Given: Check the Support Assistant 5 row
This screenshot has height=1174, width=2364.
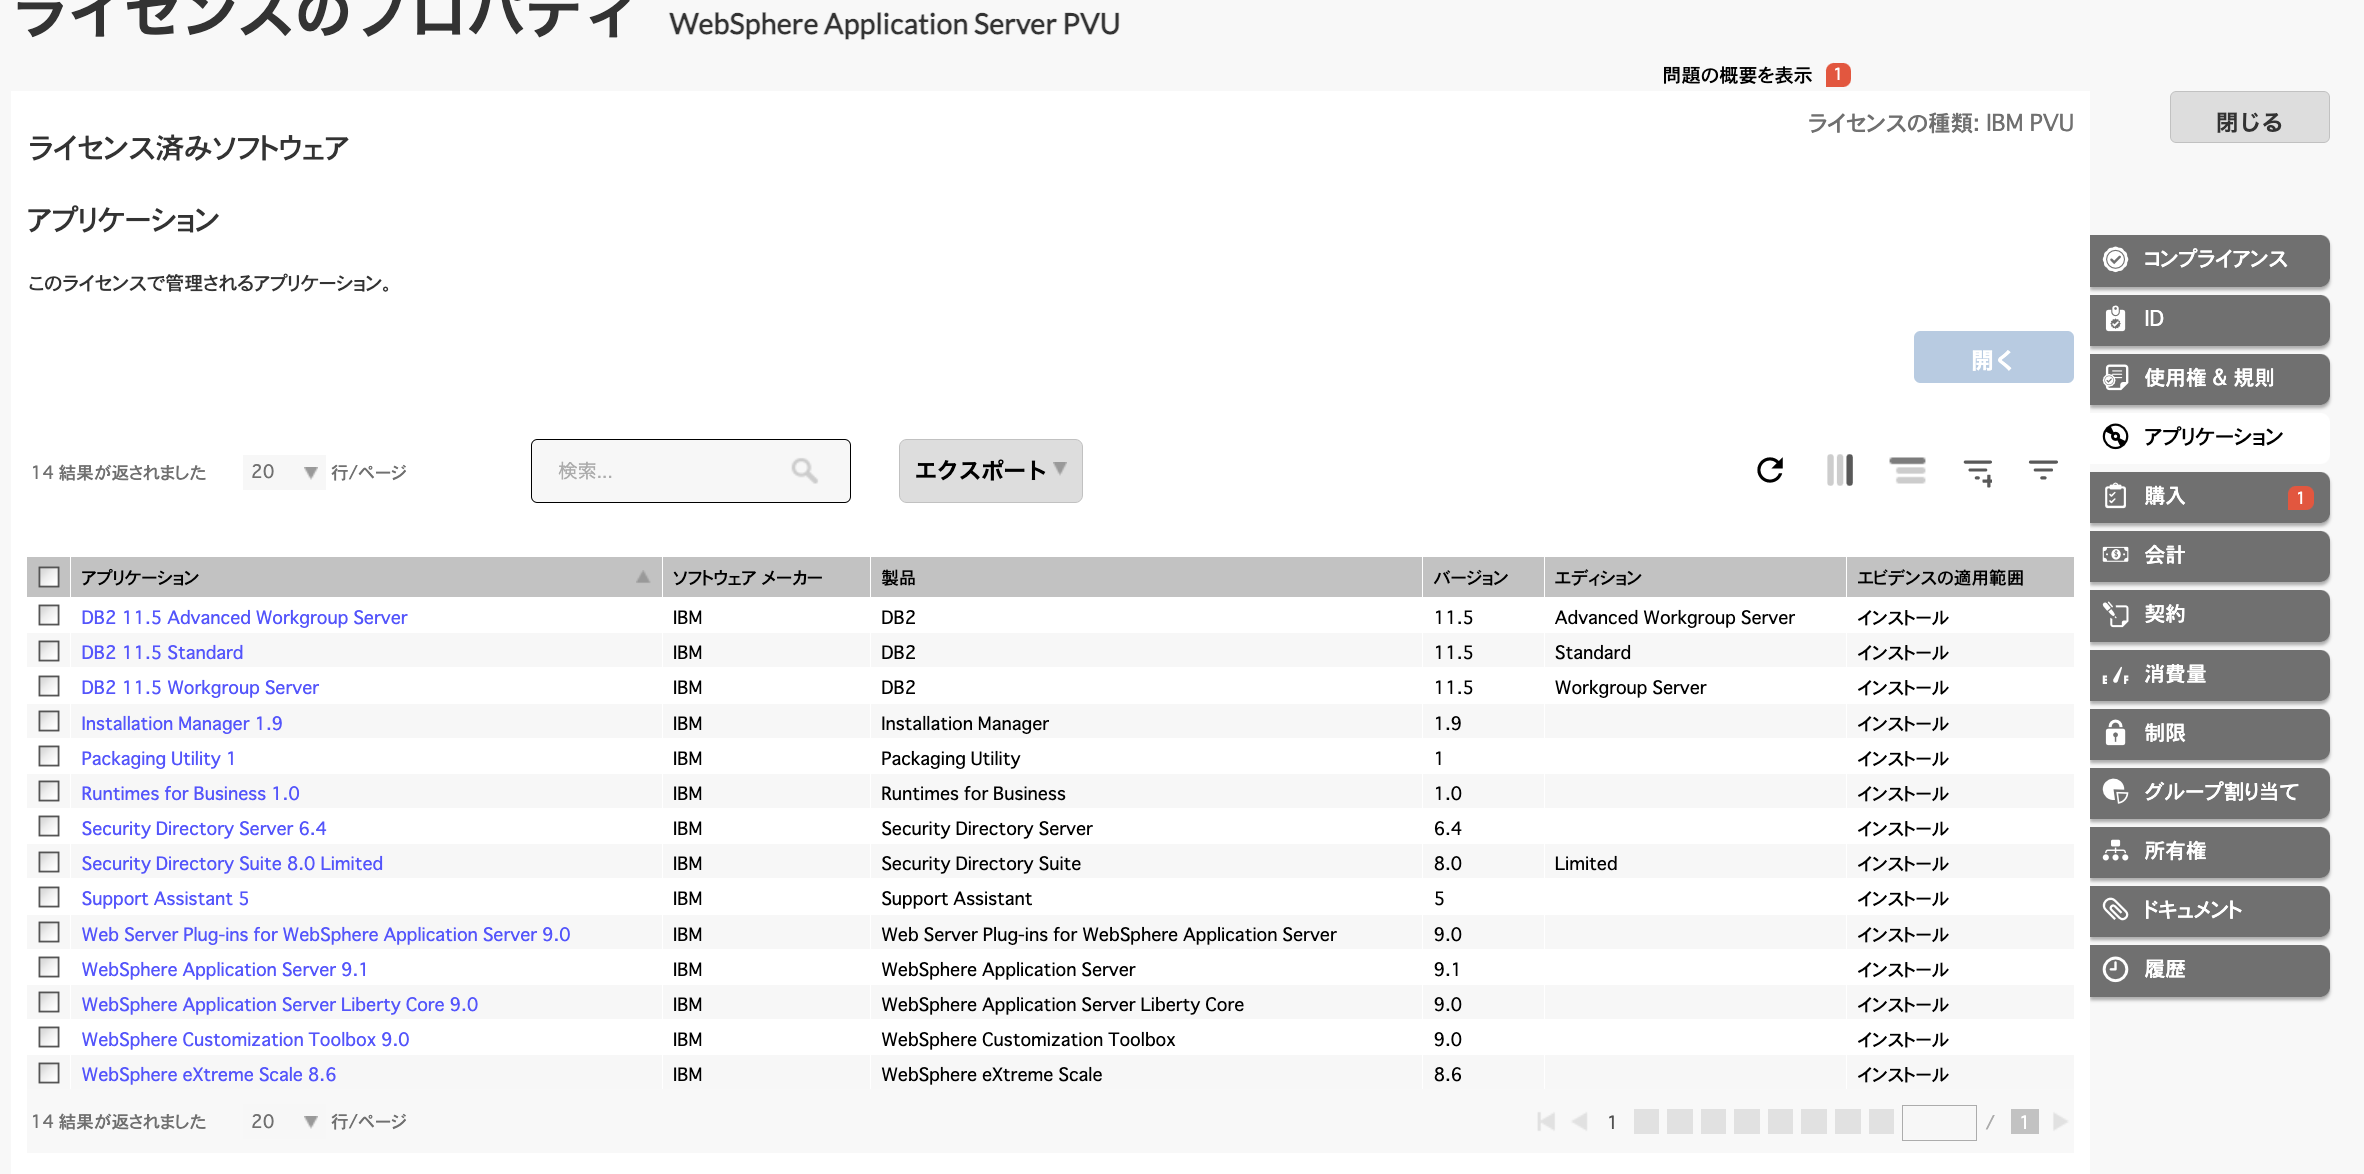Looking at the screenshot, I should 49,897.
